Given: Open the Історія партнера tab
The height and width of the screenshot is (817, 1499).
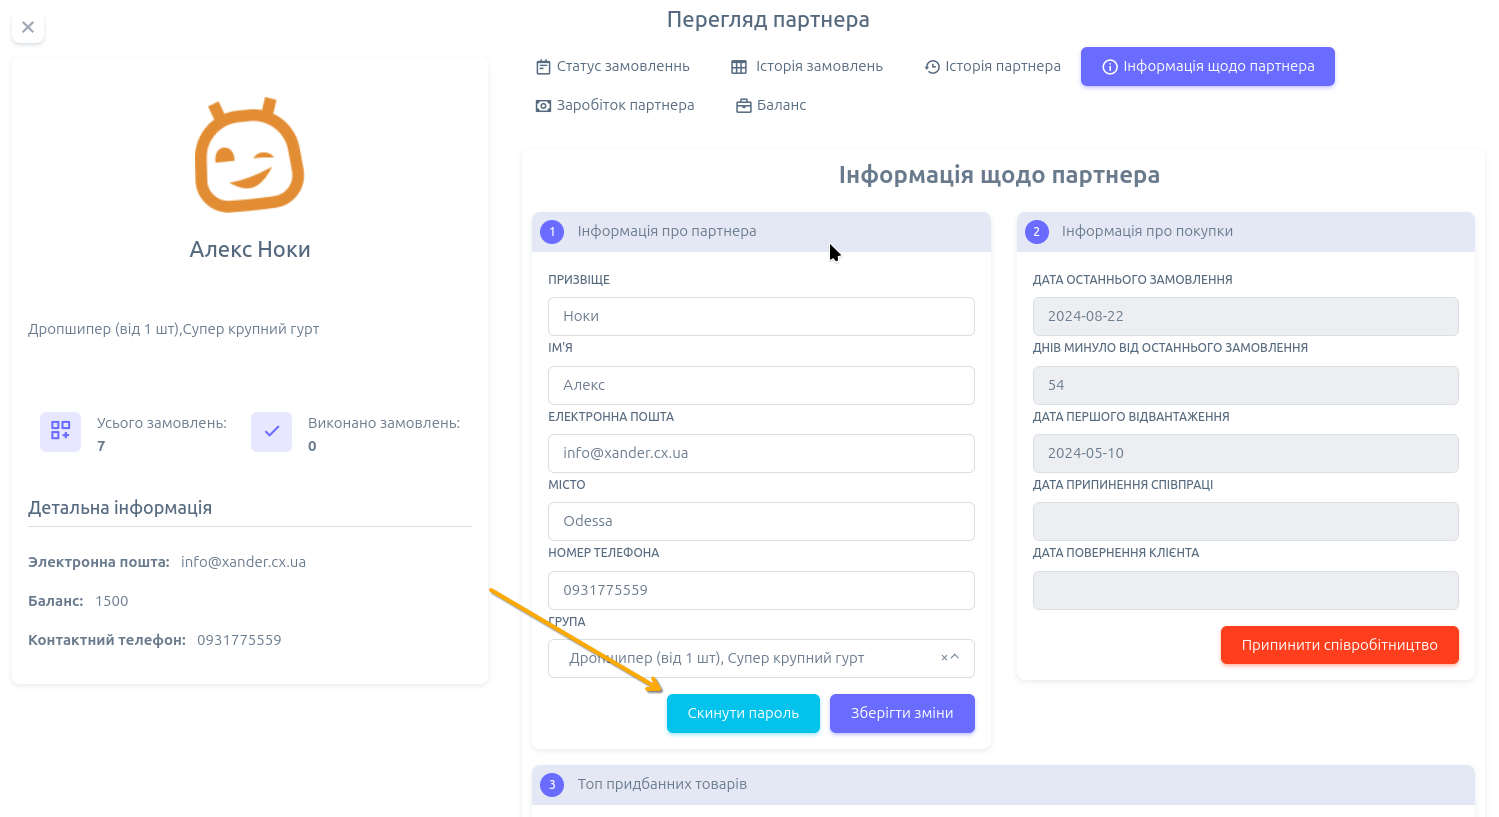Looking at the screenshot, I should click(x=992, y=66).
